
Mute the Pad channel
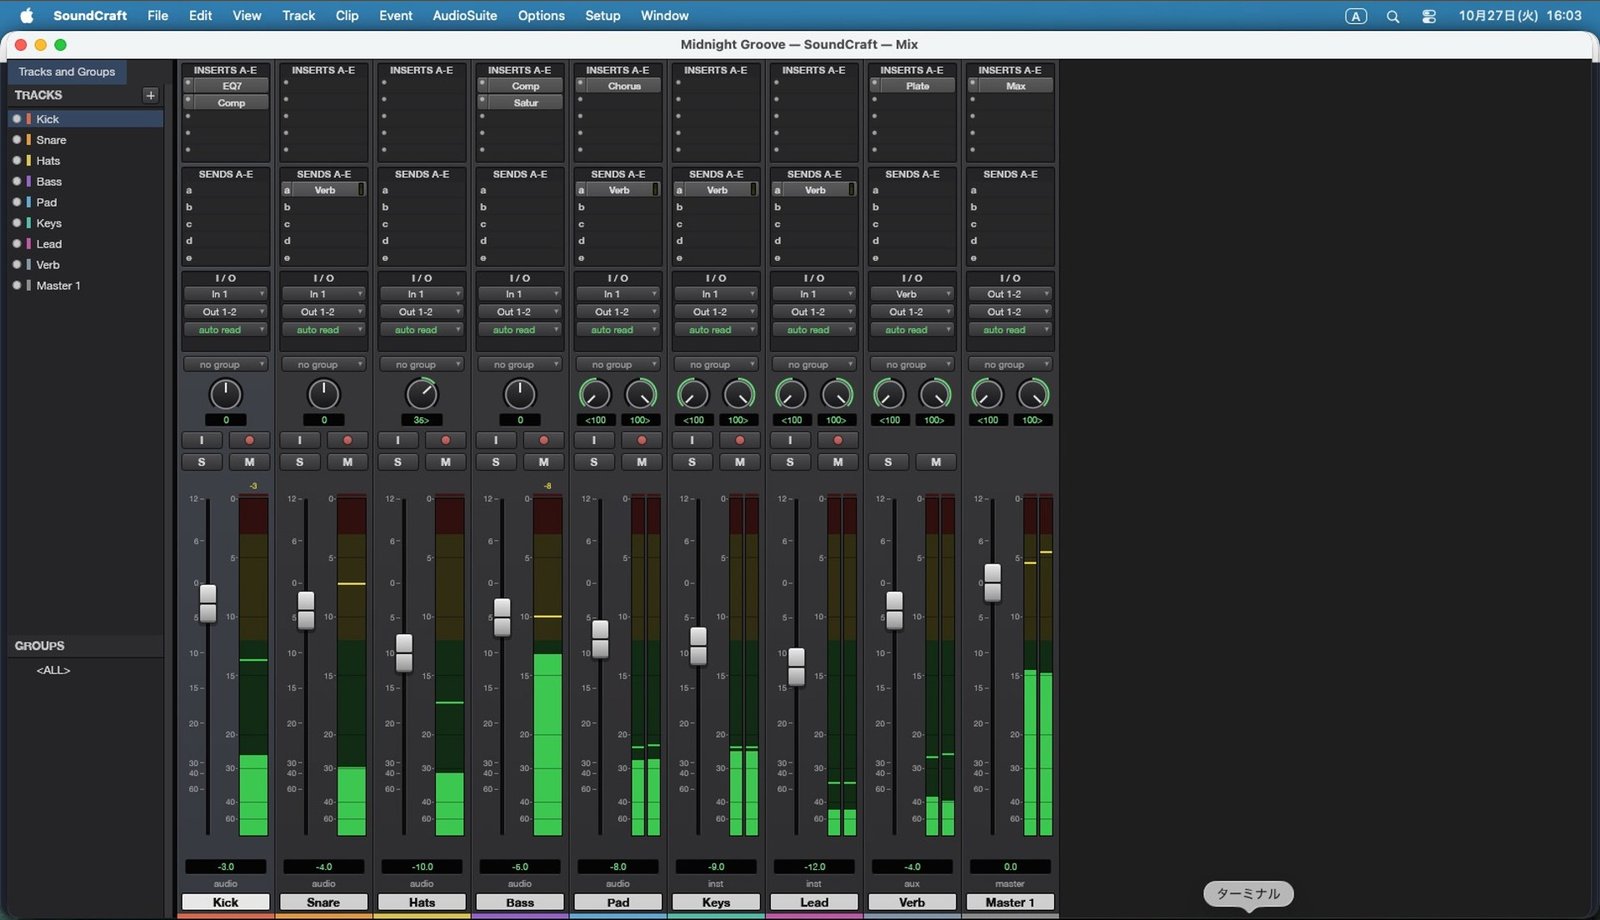click(641, 462)
